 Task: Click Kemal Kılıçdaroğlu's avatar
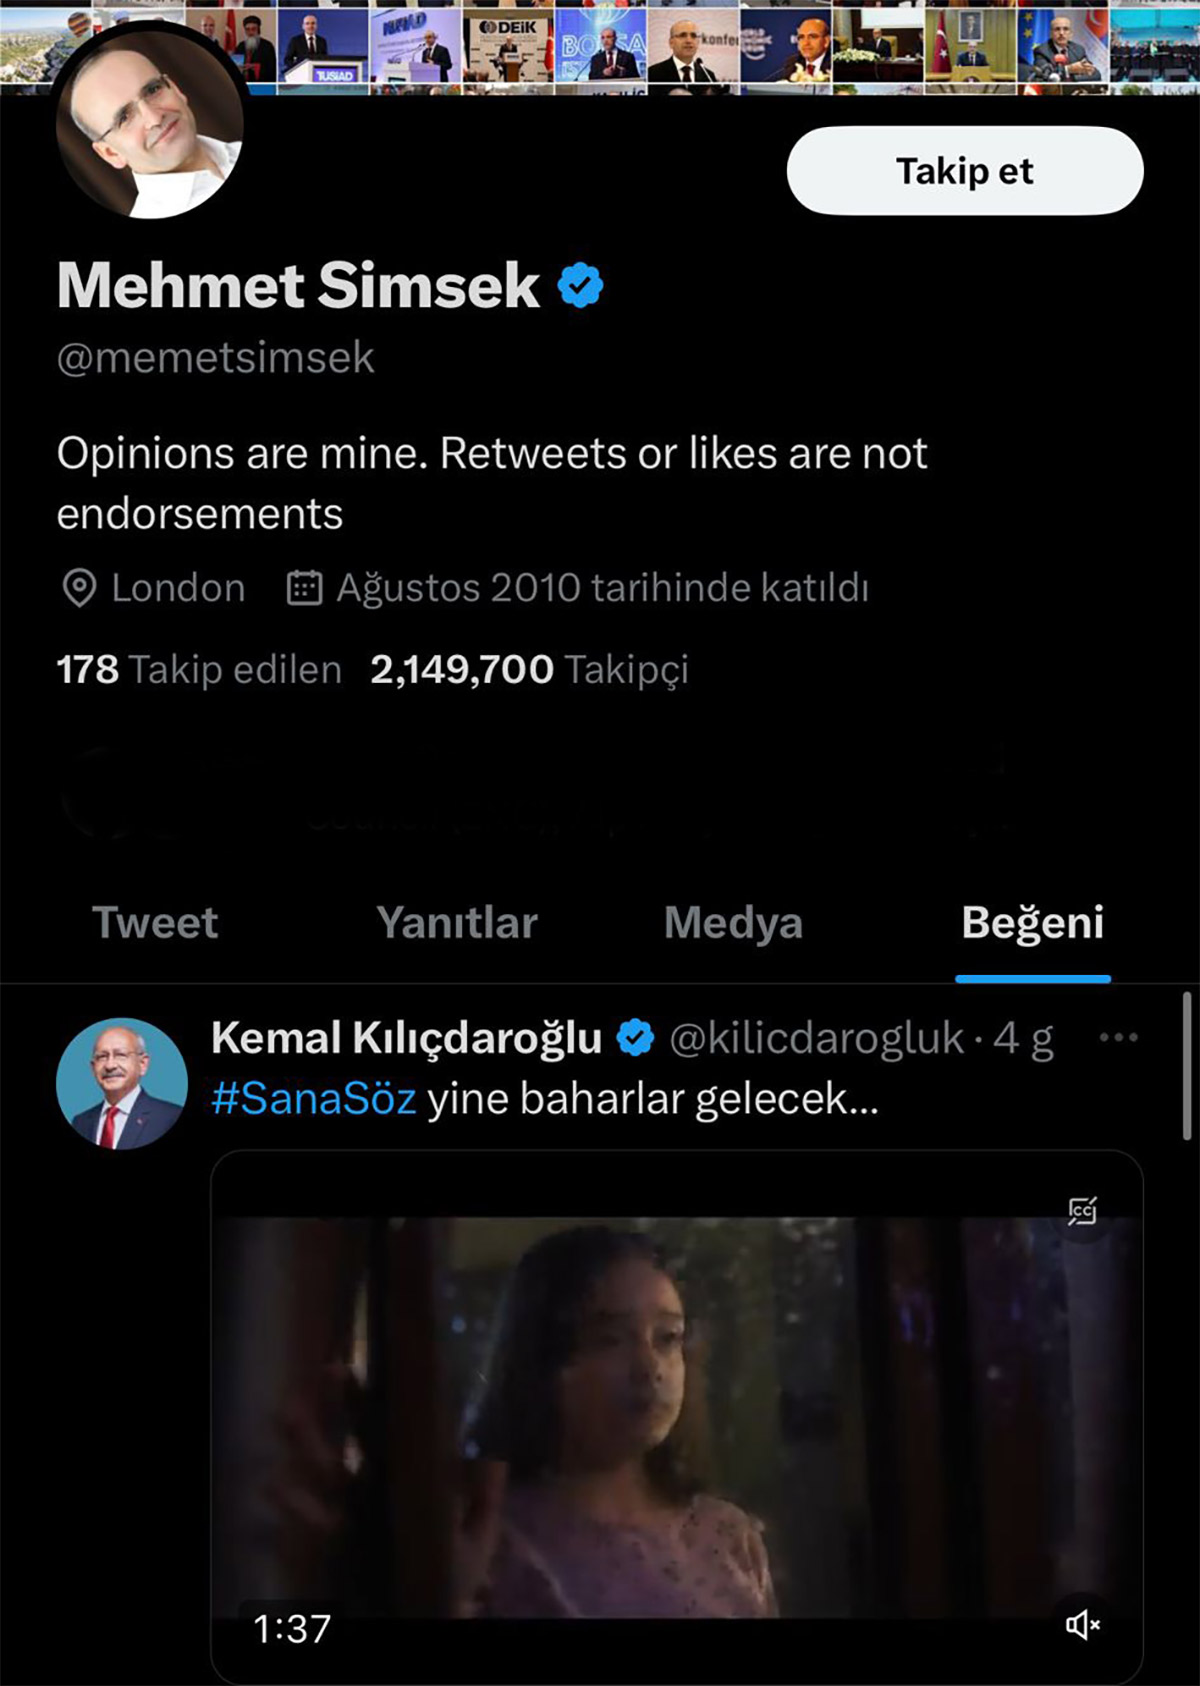pyautogui.click(x=122, y=1083)
